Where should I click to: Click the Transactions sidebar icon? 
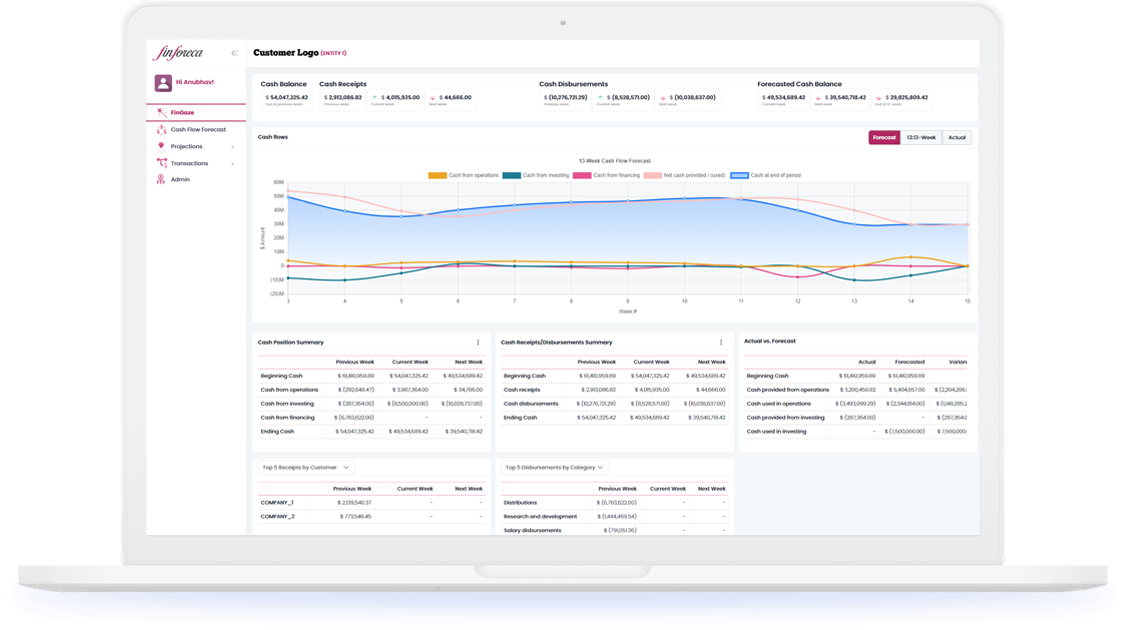(x=161, y=163)
